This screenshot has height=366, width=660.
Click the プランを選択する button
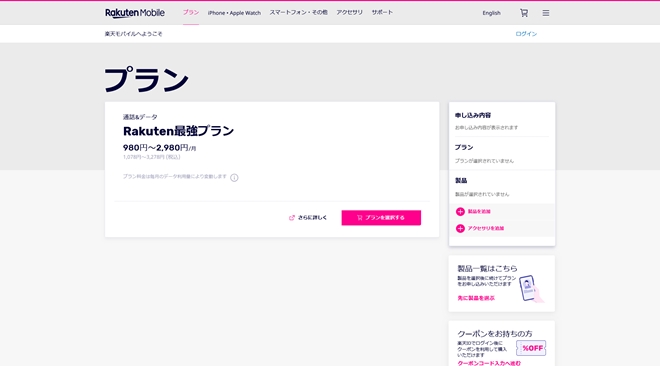point(381,218)
